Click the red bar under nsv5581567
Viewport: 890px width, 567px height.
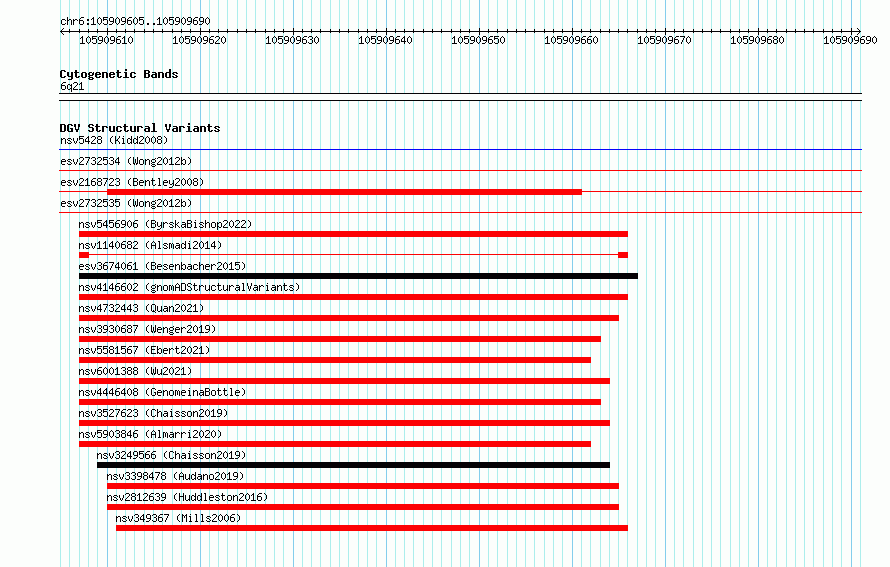(x=335, y=360)
